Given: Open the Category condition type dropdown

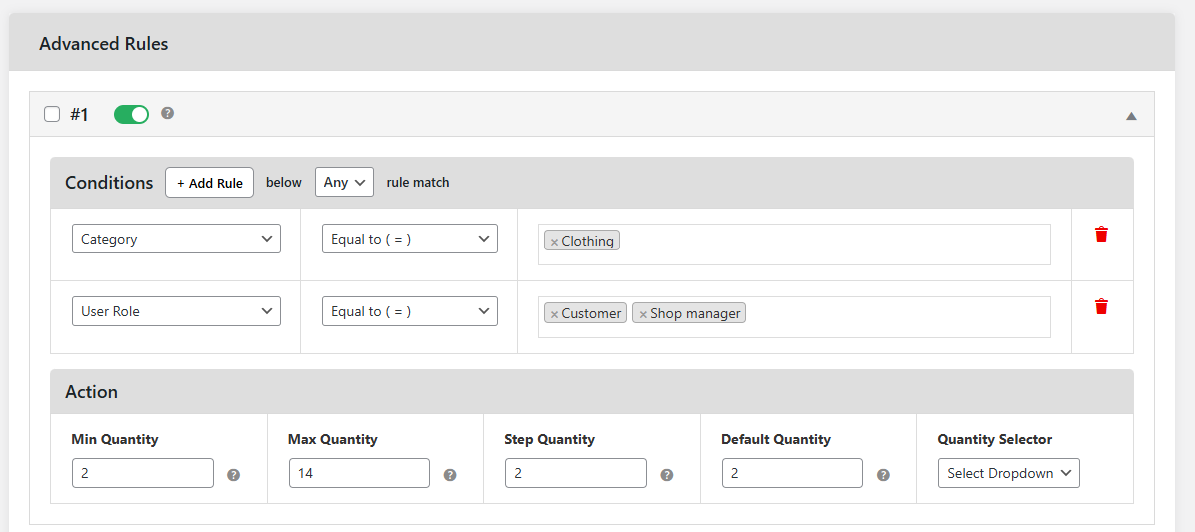Looking at the screenshot, I should tap(176, 239).
